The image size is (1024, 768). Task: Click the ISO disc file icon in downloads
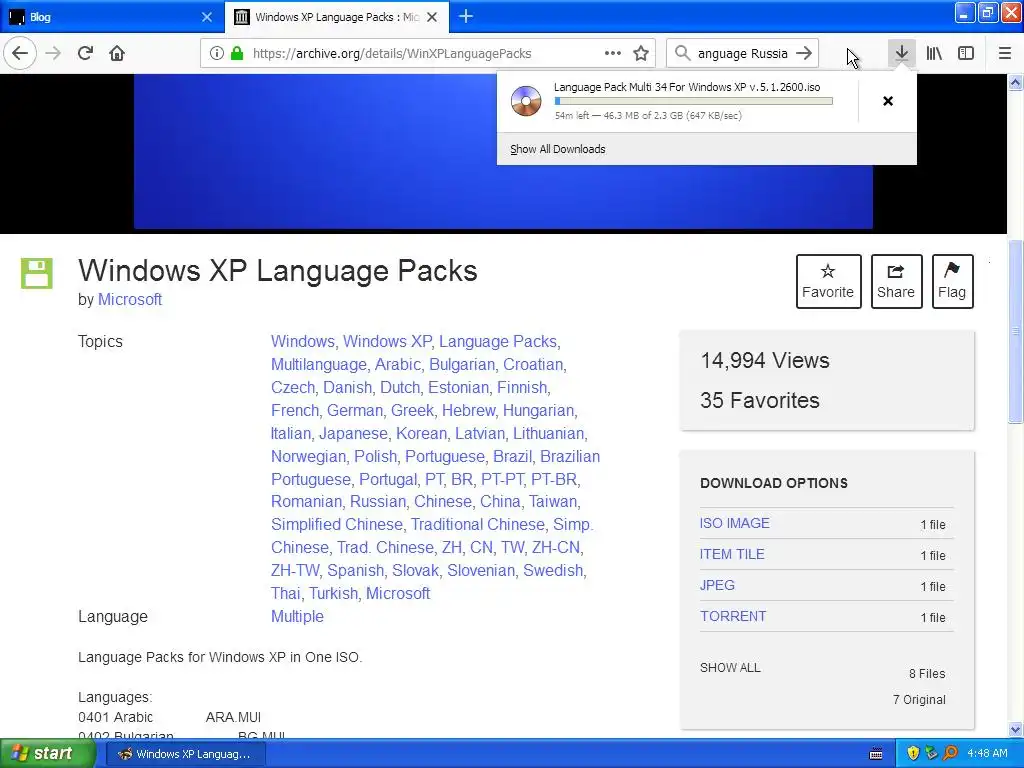[526, 101]
